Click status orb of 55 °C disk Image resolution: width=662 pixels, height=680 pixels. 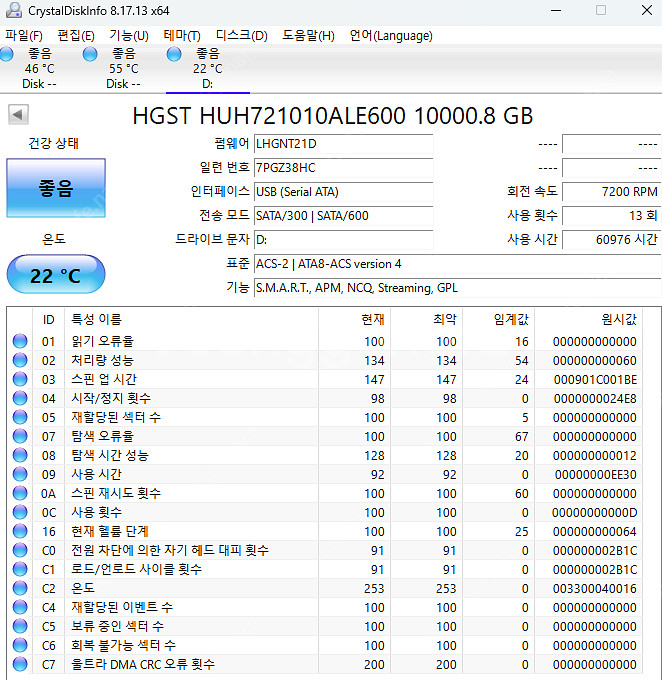90,54
